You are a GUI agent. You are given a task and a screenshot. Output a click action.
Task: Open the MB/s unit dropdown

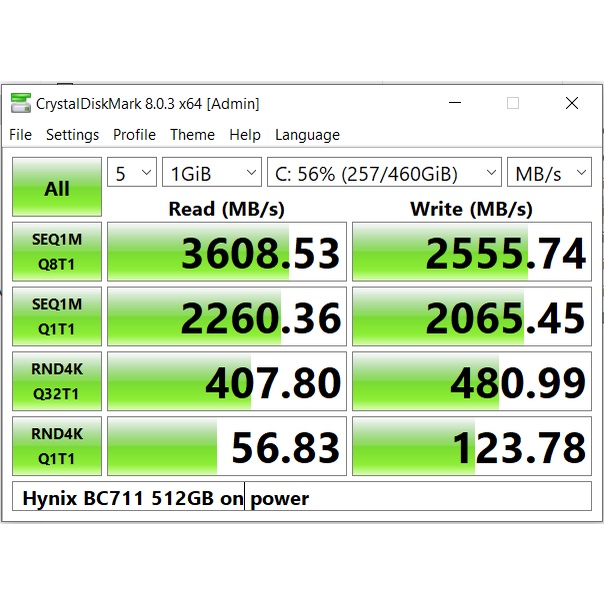[549, 173]
